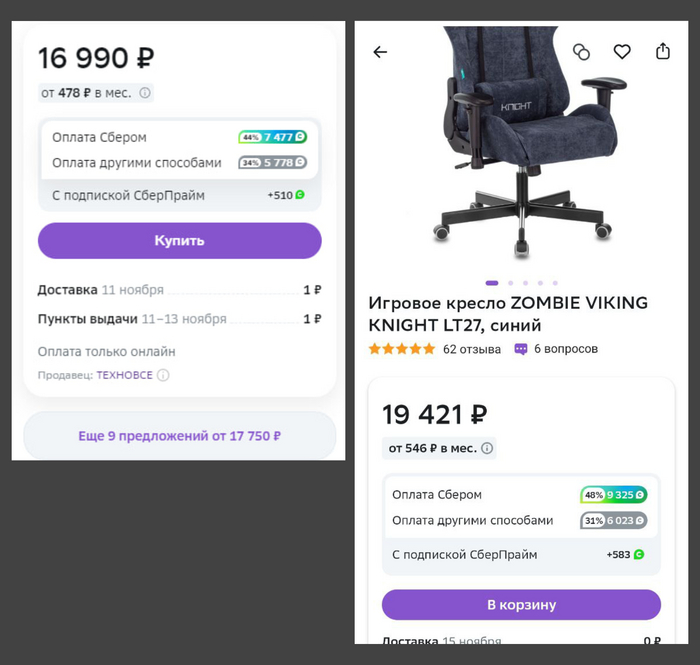Click the five-star rating
Screen dimensions: 700x665
(x=402, y=349)
